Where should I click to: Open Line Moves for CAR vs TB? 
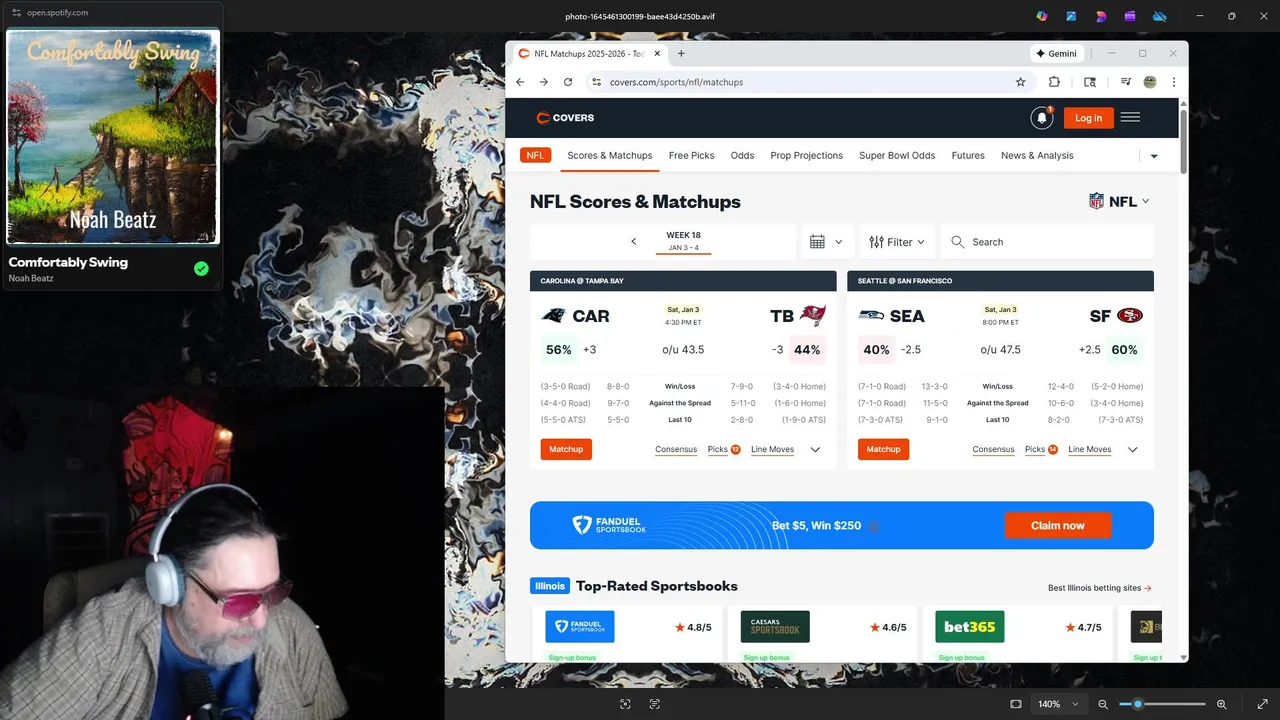[772, 449]
